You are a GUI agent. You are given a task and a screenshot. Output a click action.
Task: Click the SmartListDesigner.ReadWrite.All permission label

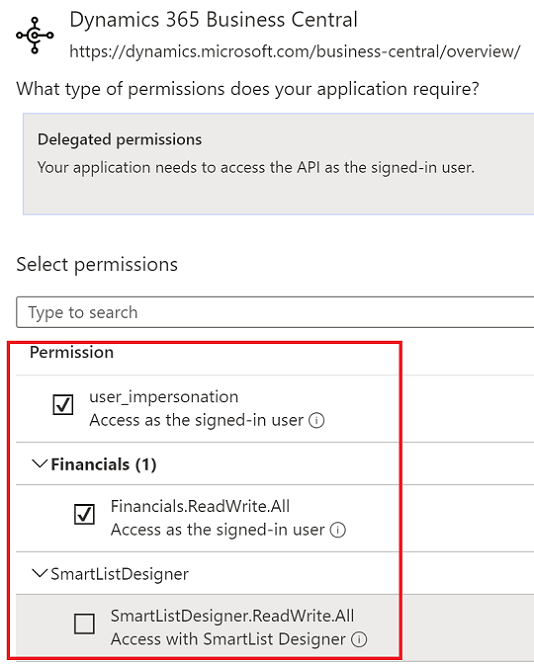232,616
